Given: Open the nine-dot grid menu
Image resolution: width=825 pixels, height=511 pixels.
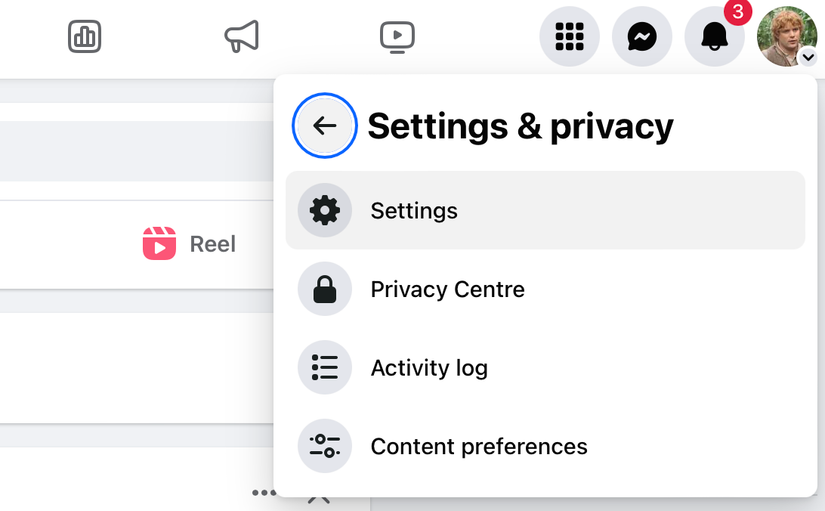Looking at the screenshot, I should [x=569, y=37].
